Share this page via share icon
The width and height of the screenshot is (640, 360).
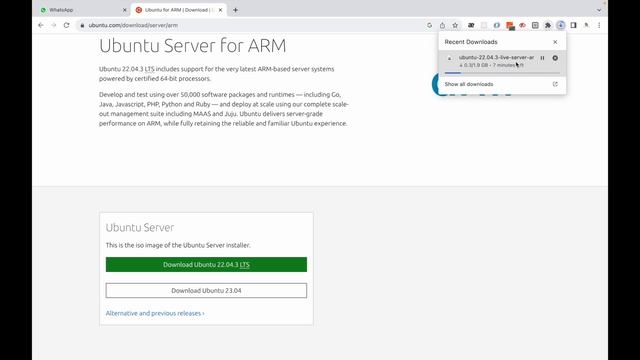coord(442,25)
